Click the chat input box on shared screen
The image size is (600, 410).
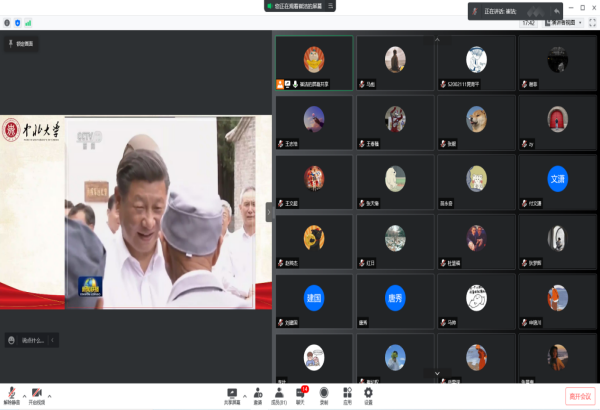click(x=32, y=340)
